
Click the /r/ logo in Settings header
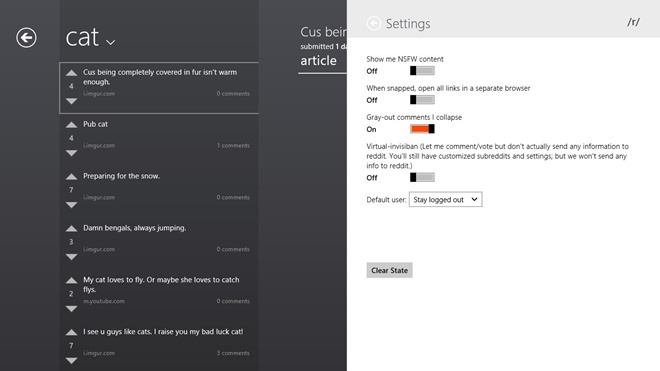click(x=633, y=22)
